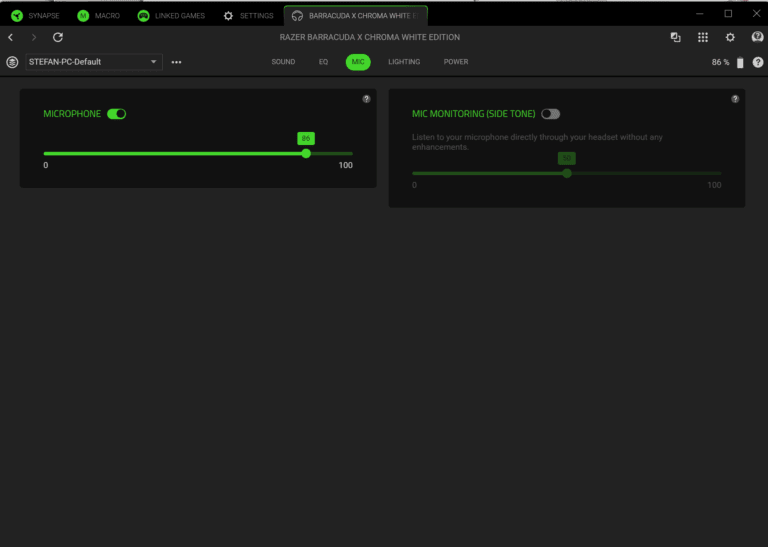
Task: Click the mic monitoring slider handle
Action: coord(567,173)
